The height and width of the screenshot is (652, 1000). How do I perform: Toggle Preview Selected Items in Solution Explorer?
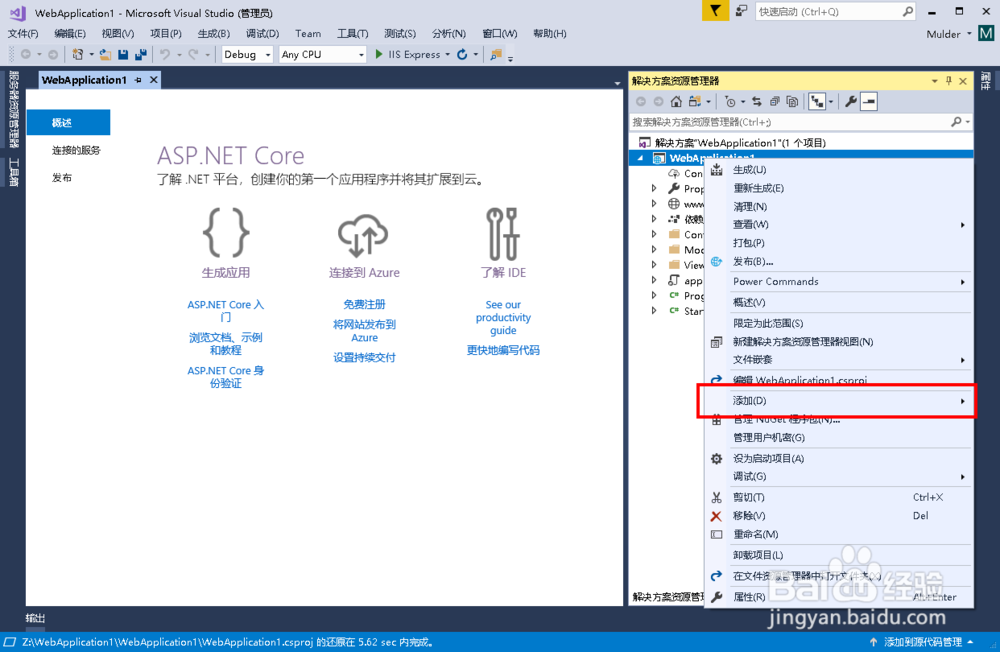pyautogui.click(x=868, y=100)
